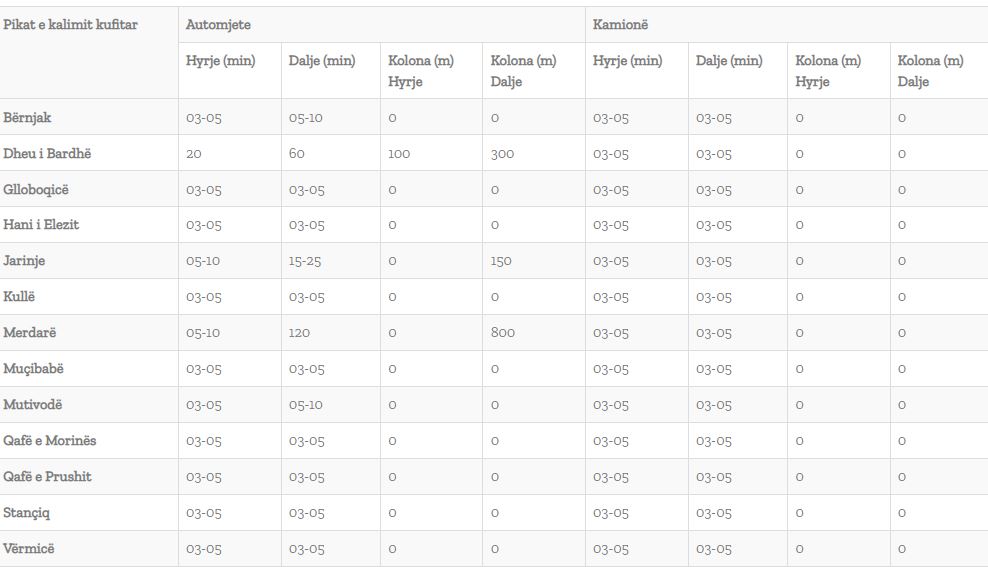Select the 300 column value for Dheu i Bardhë
Viewport: 988px width, 567px height.
[x=502, y=154]
